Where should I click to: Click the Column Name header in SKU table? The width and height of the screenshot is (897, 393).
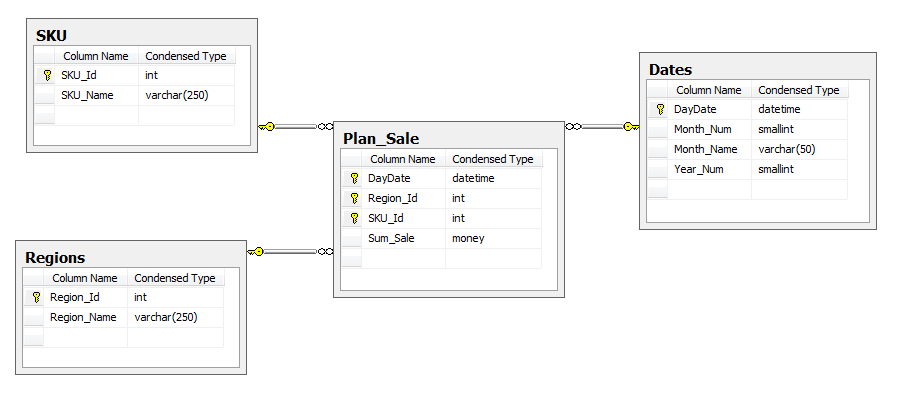point(96,56)
